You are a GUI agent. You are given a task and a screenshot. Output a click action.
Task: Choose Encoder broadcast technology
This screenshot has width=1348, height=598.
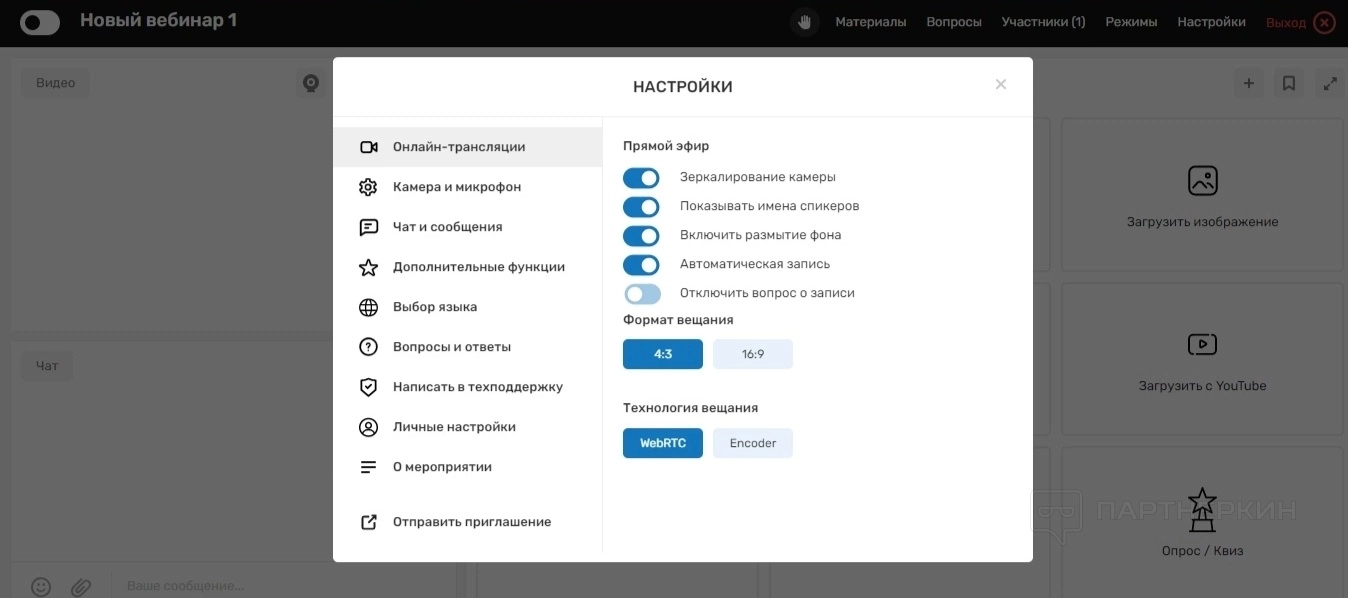pyautogui.click(x=752, y=443)
